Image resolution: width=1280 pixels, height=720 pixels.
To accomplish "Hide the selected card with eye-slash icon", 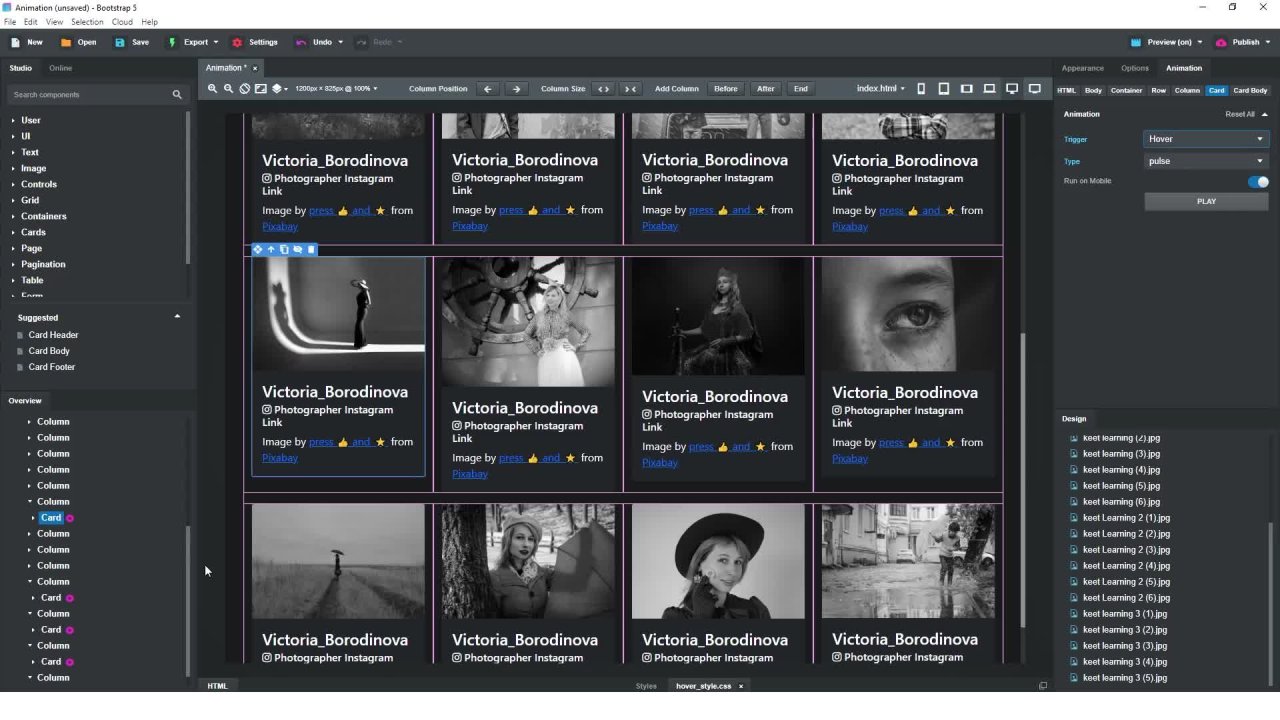I will click(297, 250).
